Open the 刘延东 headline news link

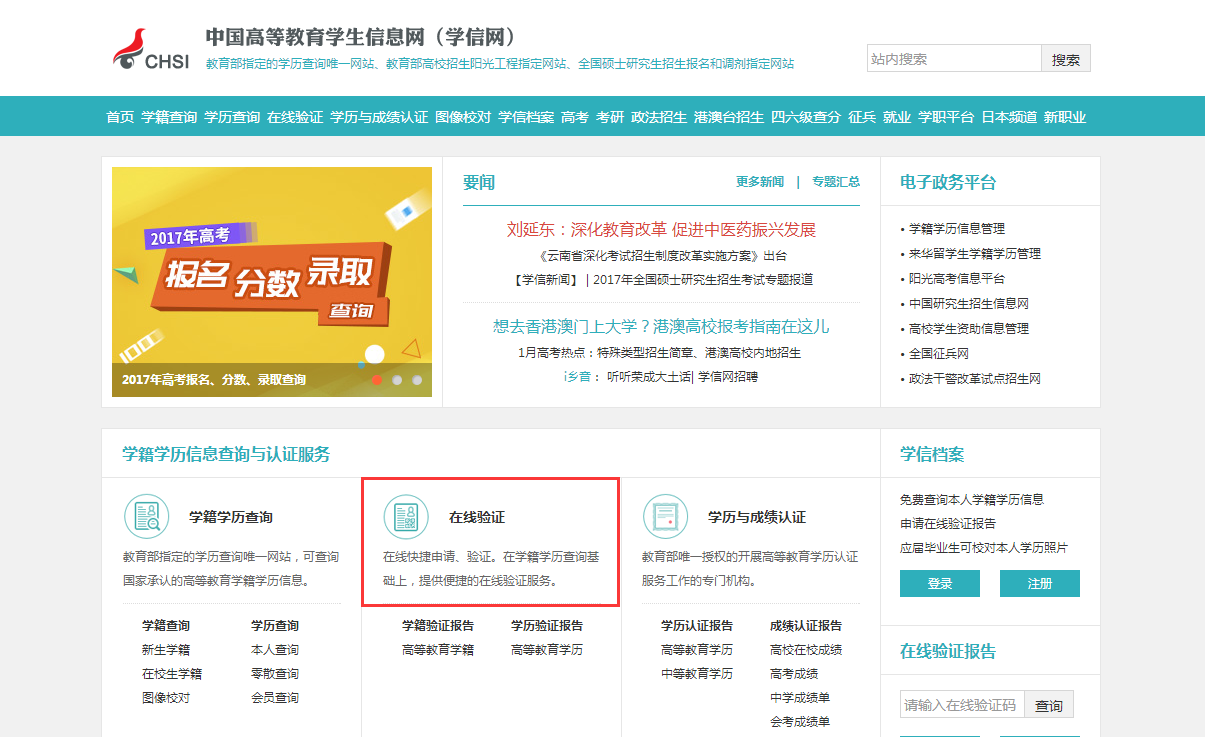point(661,230)
